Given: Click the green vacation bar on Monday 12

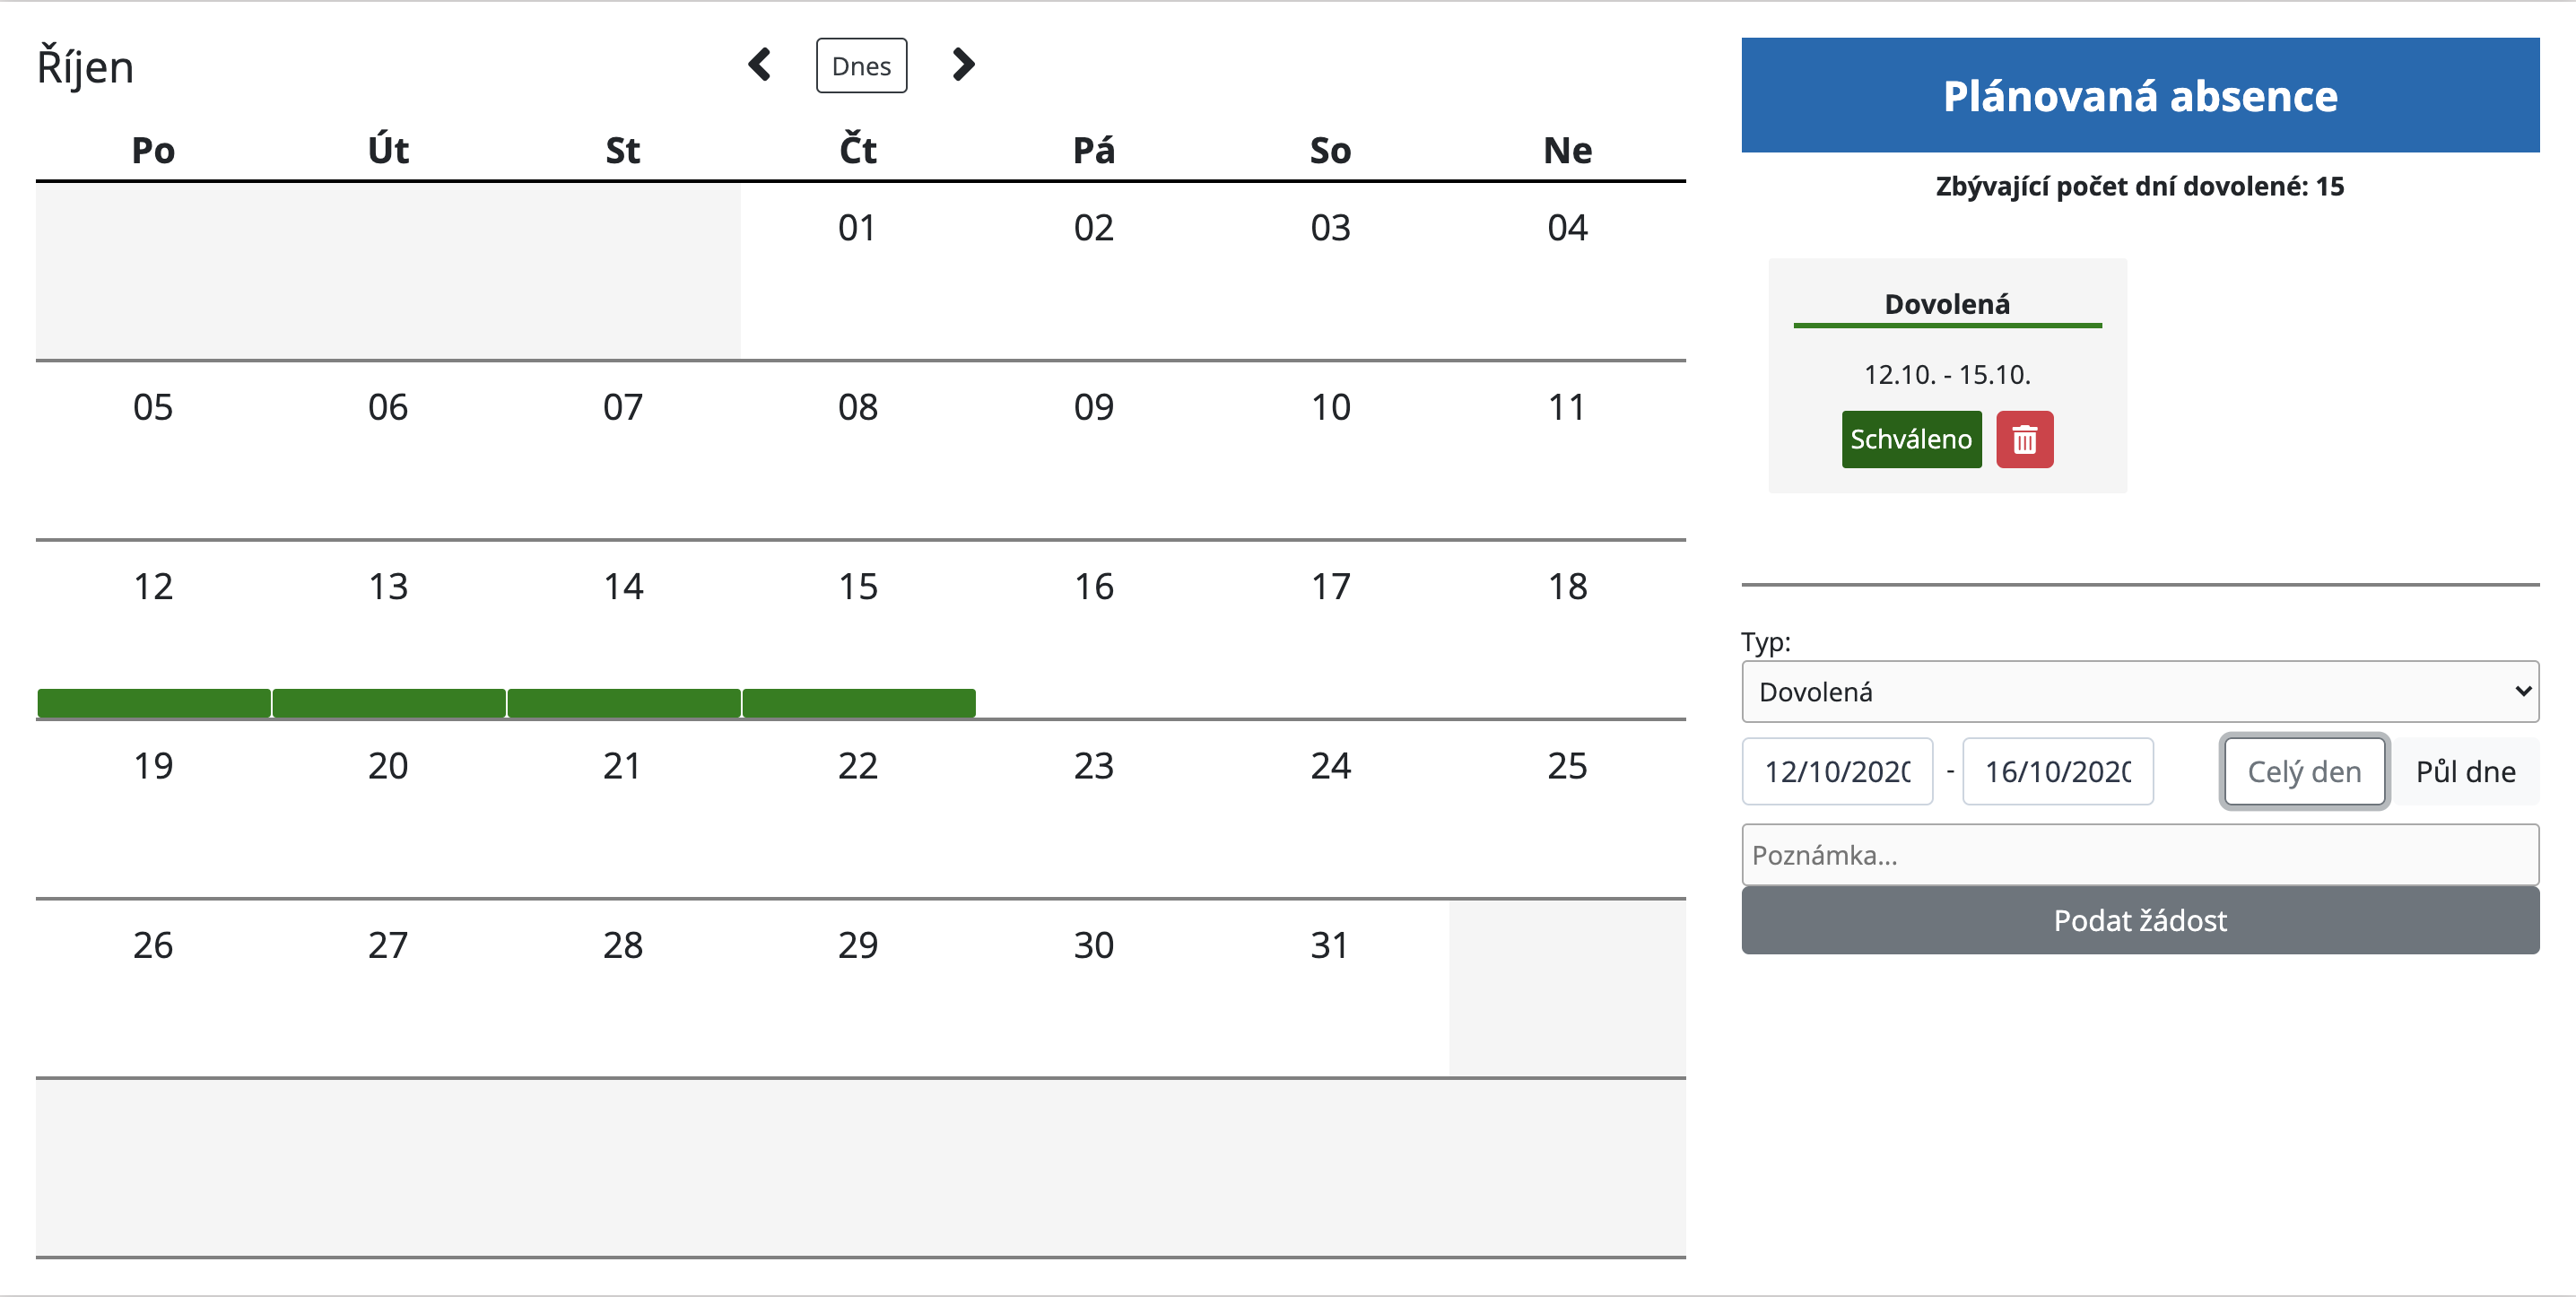Looking at the screenshot, I should (x=154, y=703).
